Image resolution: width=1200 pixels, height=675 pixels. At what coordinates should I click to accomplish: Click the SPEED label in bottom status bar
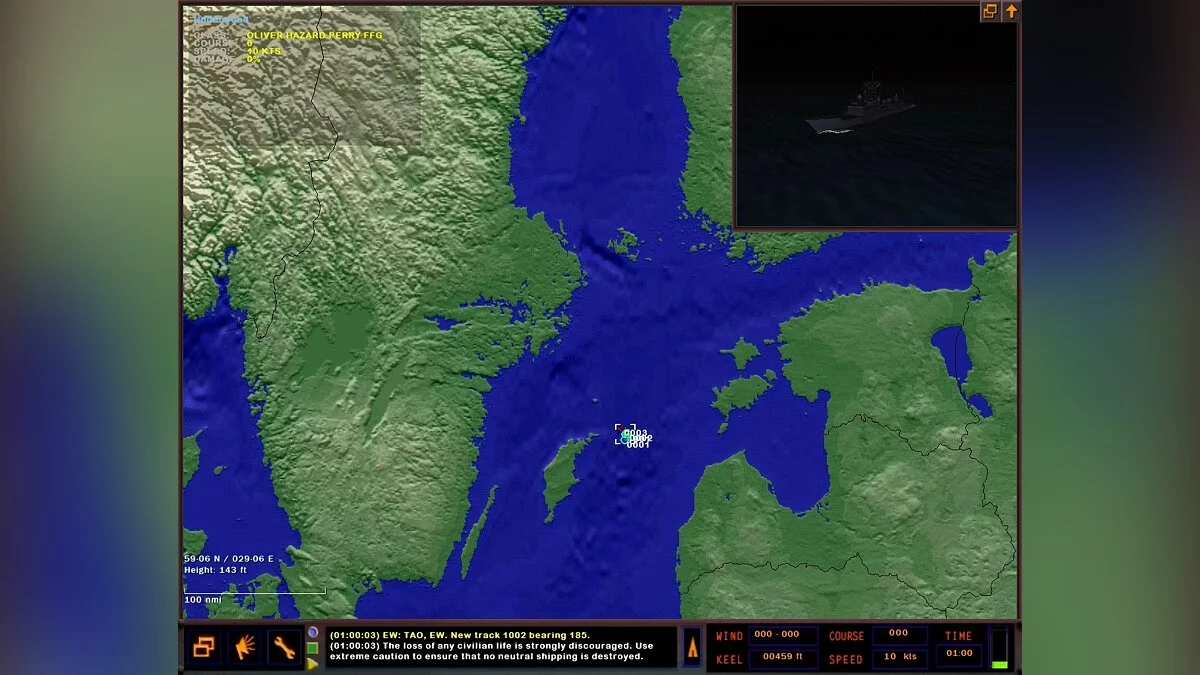point(846,660)
